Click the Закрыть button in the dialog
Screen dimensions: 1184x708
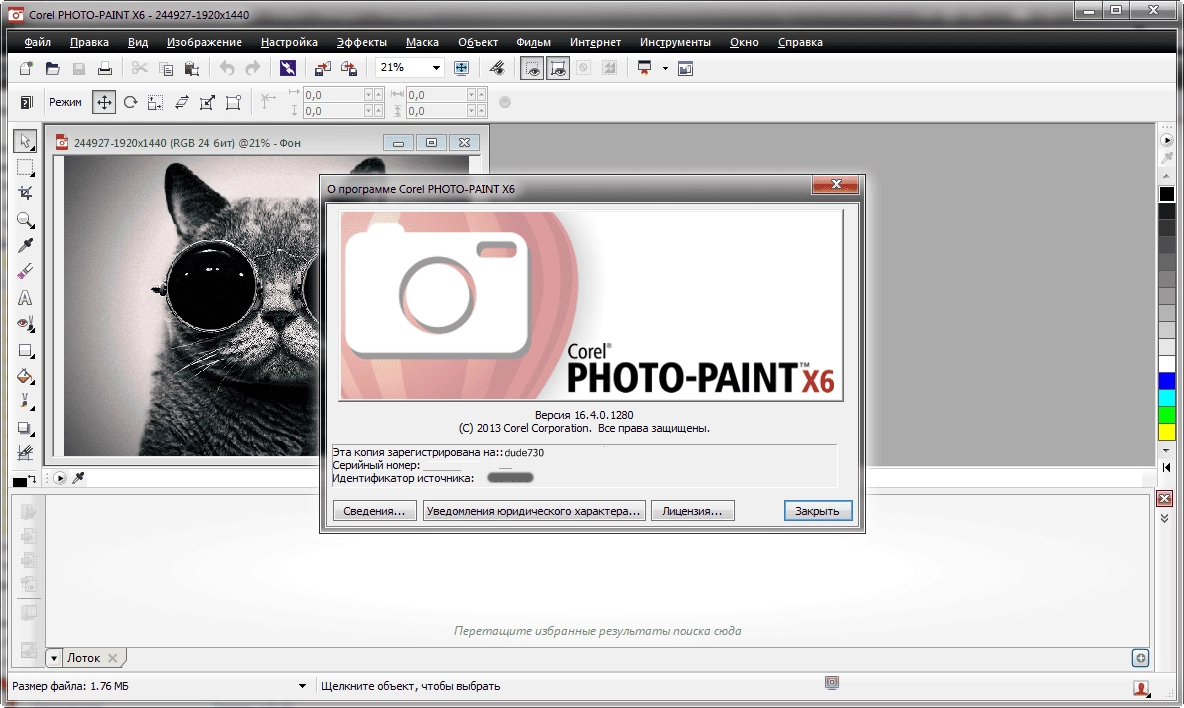point(818,511)
